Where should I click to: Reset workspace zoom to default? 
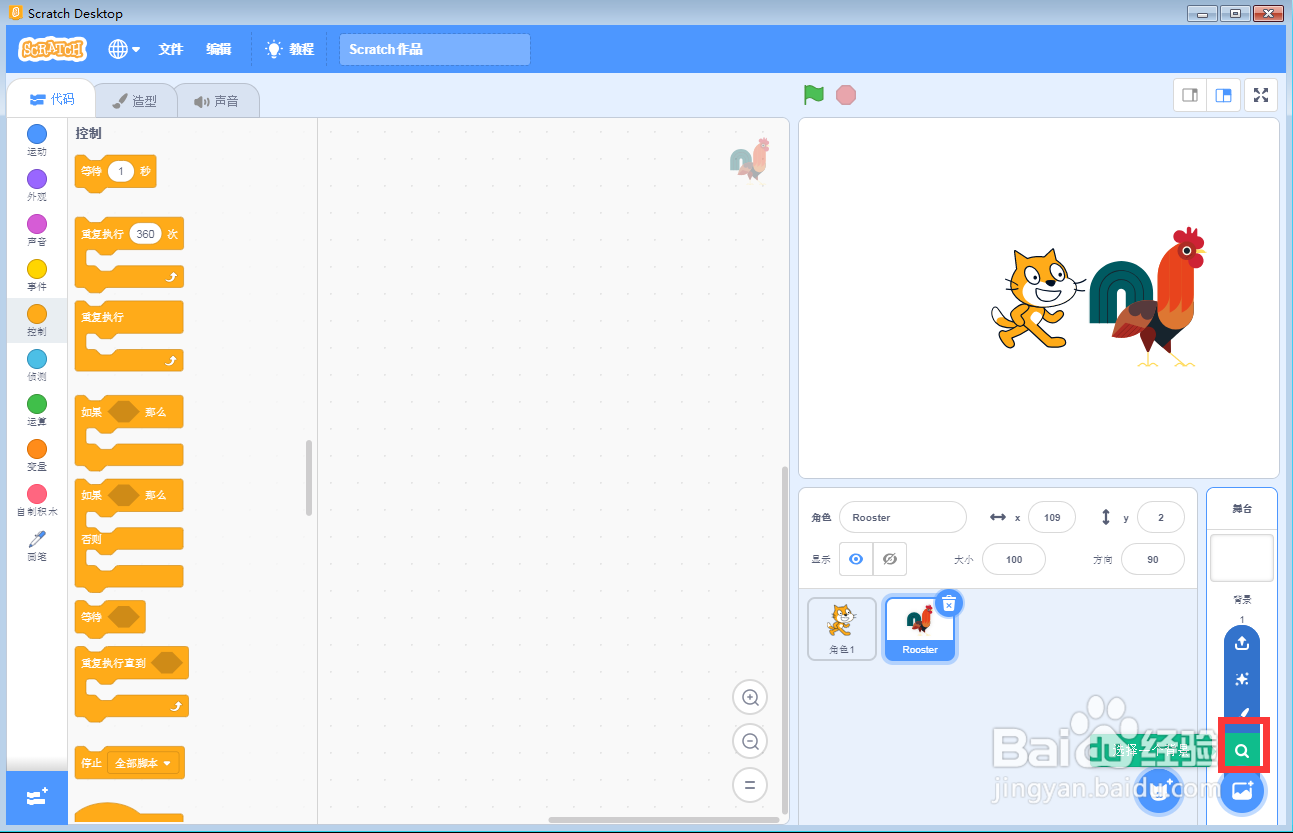click(x=750, y=785)
